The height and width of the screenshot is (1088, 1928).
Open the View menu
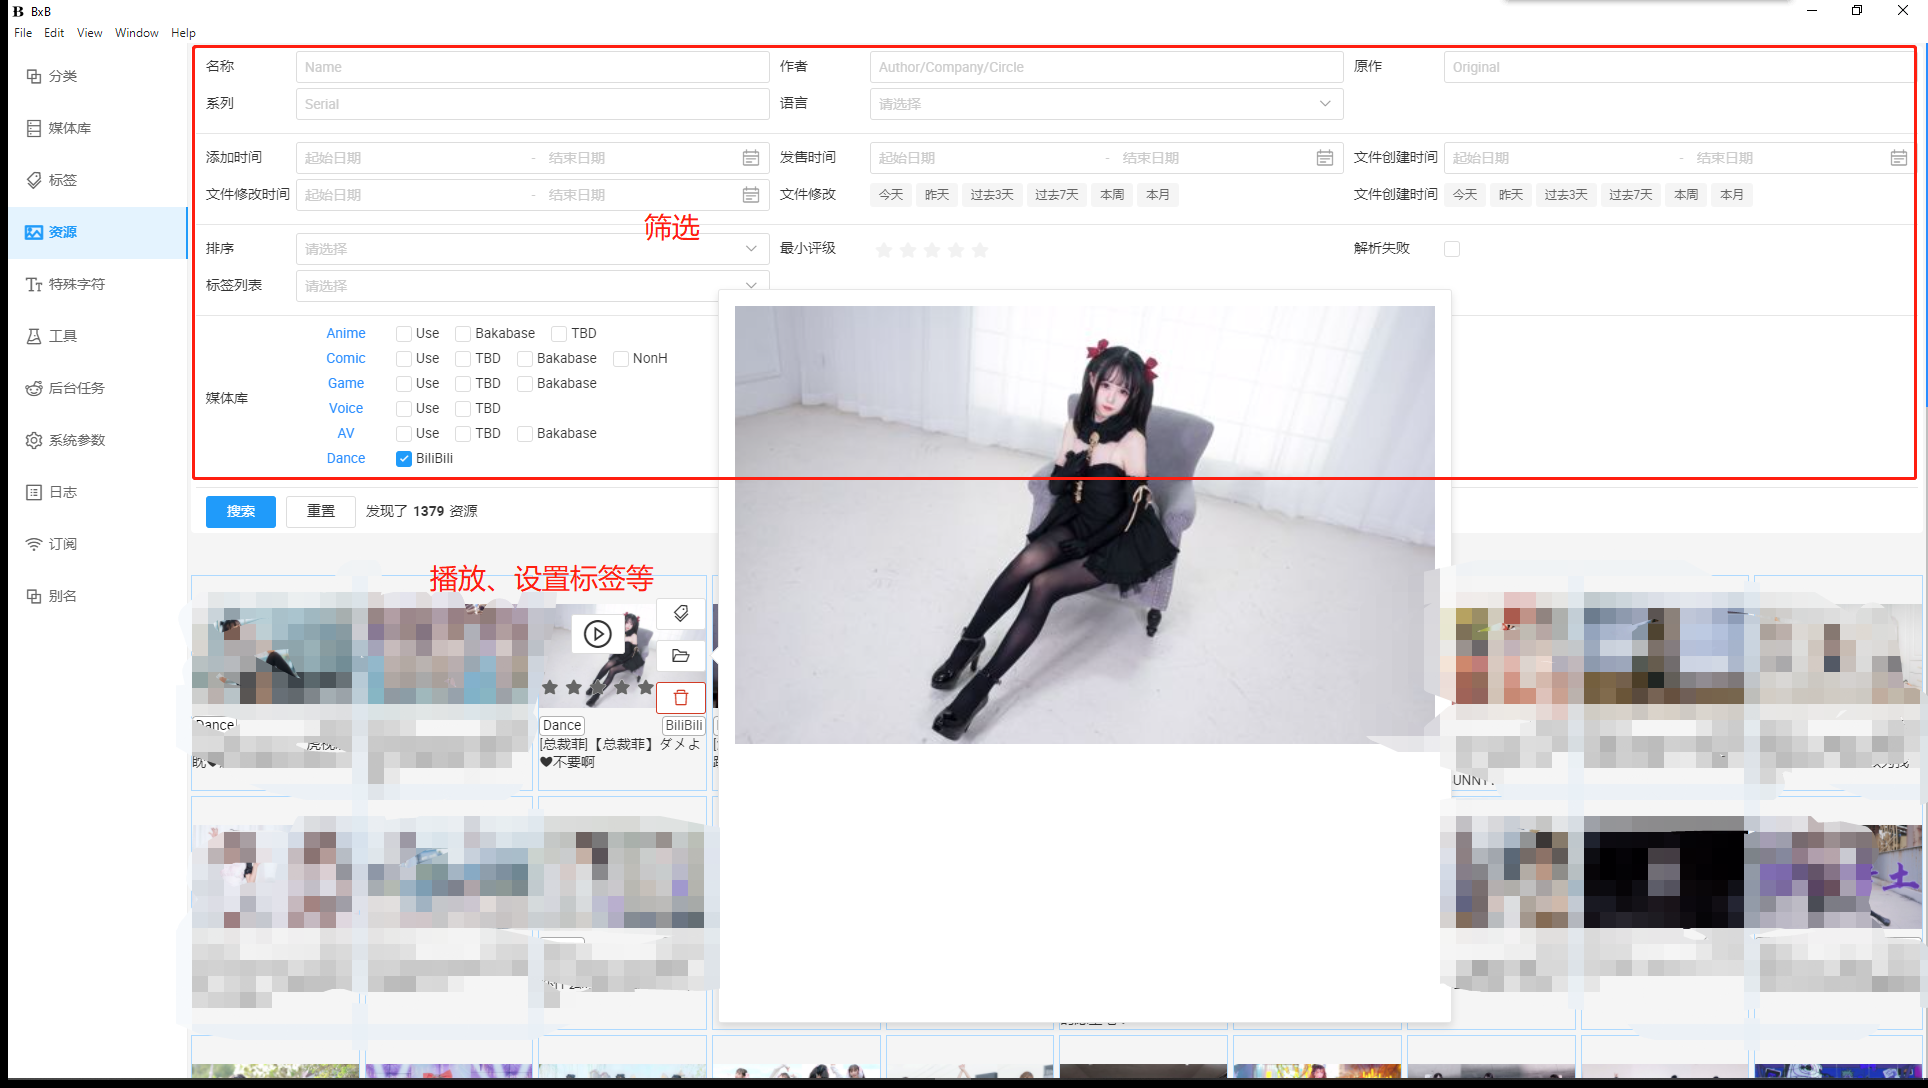coord(89,33)
